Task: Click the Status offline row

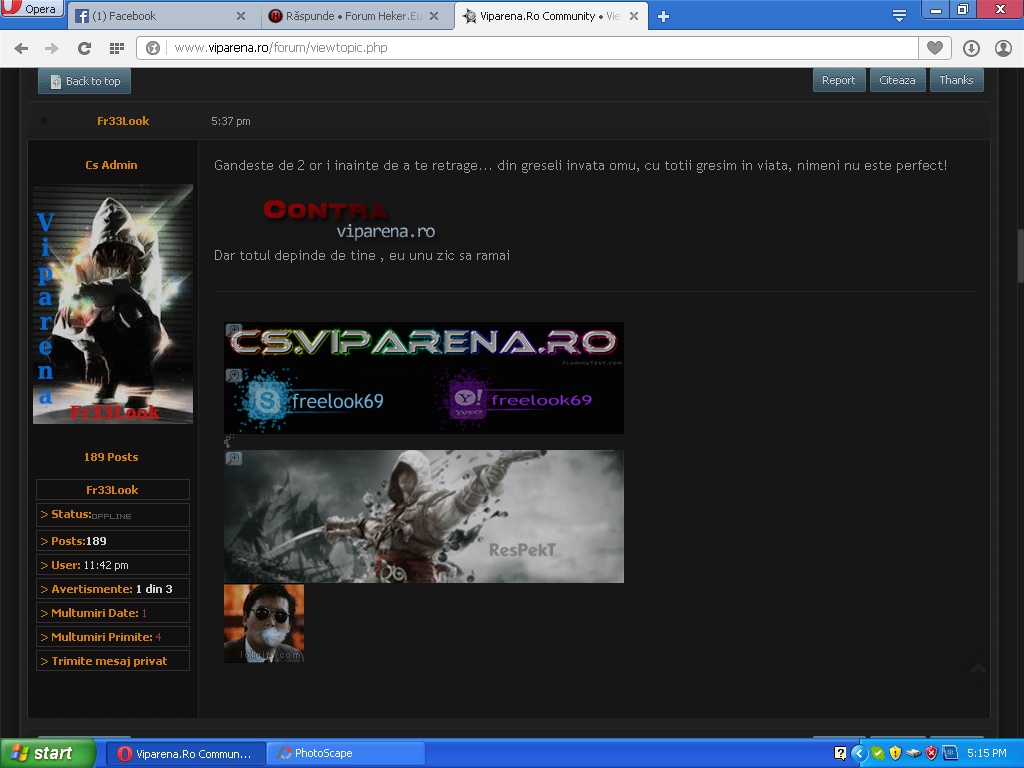Action: (112, 515)
